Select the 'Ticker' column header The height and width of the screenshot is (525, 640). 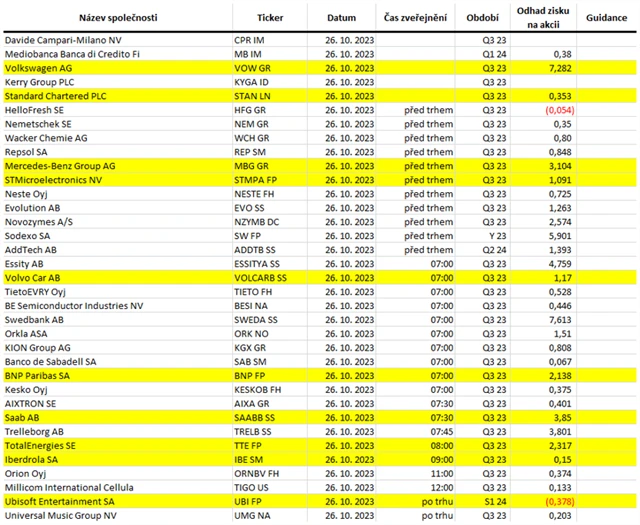click(x=270, y=18)
